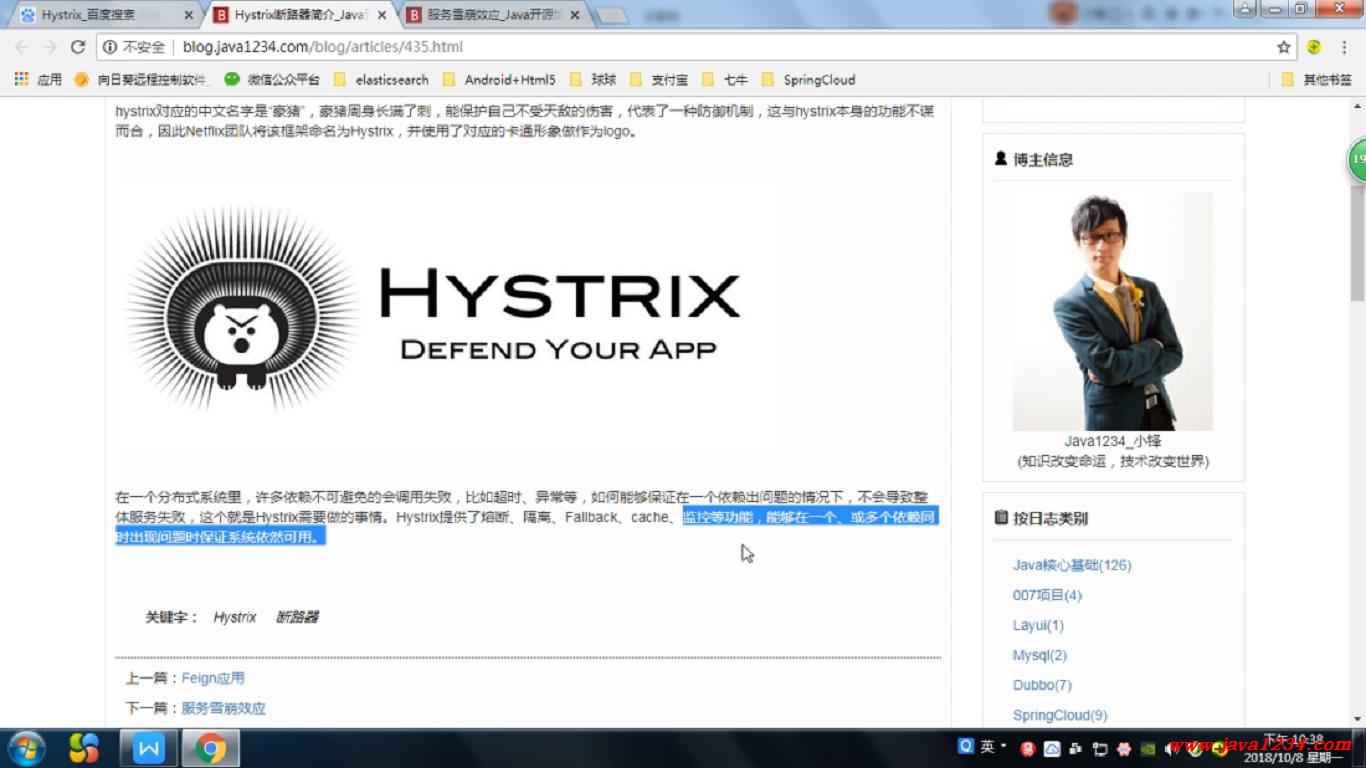Screen dimensions: 1366x768
Task: Open the 007项目(4) category
Action: pyautogui.click(x=1047, y=595)
